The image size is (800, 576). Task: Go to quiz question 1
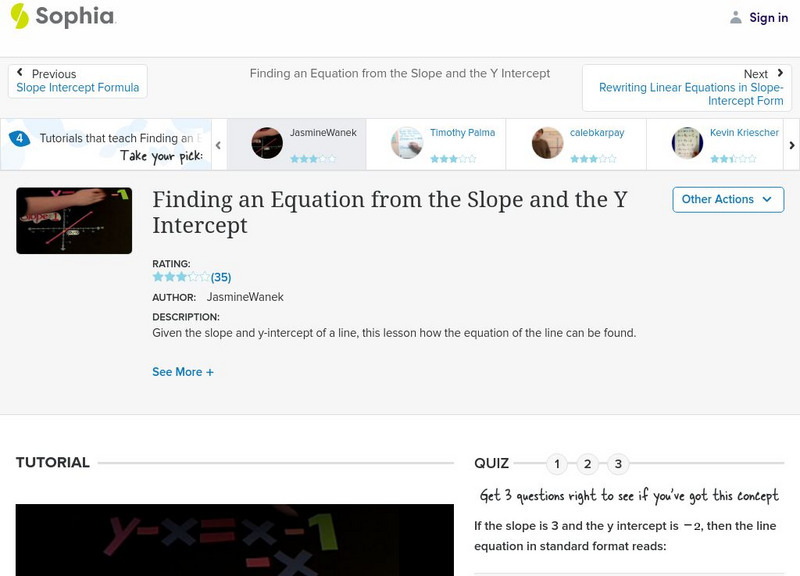(x=557, y=464)
